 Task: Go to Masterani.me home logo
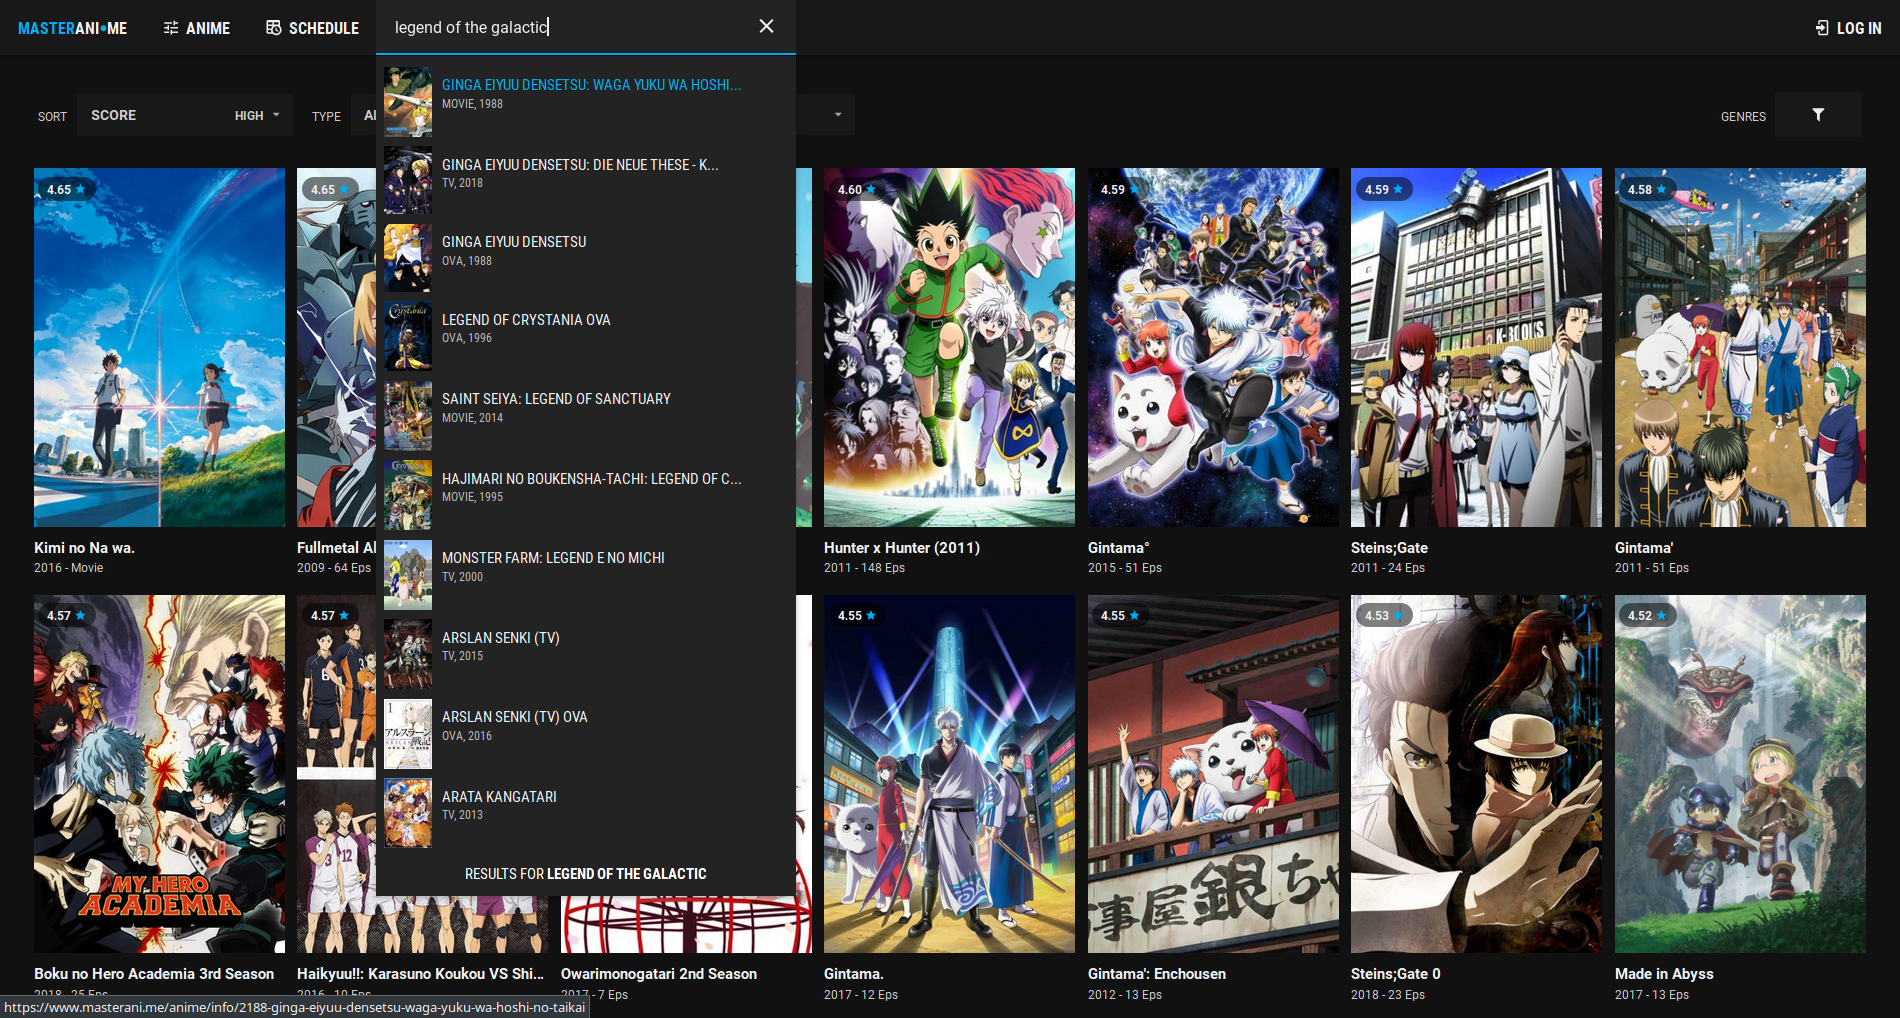(x=72, y=28)
